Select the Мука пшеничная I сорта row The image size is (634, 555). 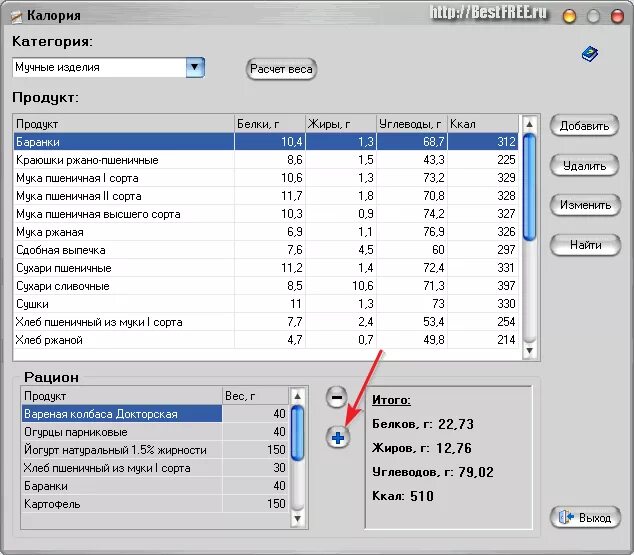click(x=266, y=177)
